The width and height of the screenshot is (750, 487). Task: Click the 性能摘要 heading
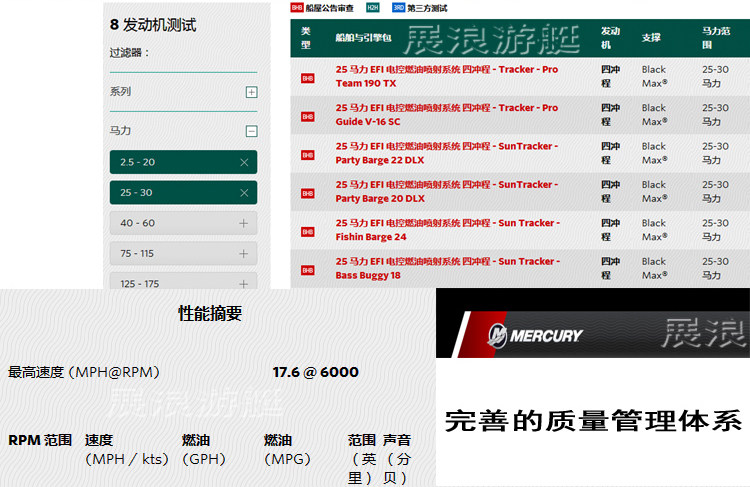point(210,314)
